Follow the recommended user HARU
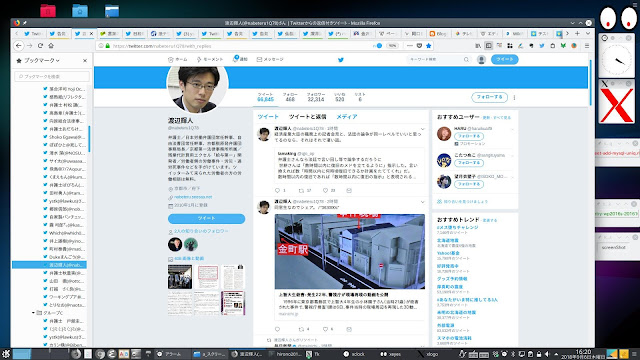Screen dimensions: 640x360 (469, 136)
